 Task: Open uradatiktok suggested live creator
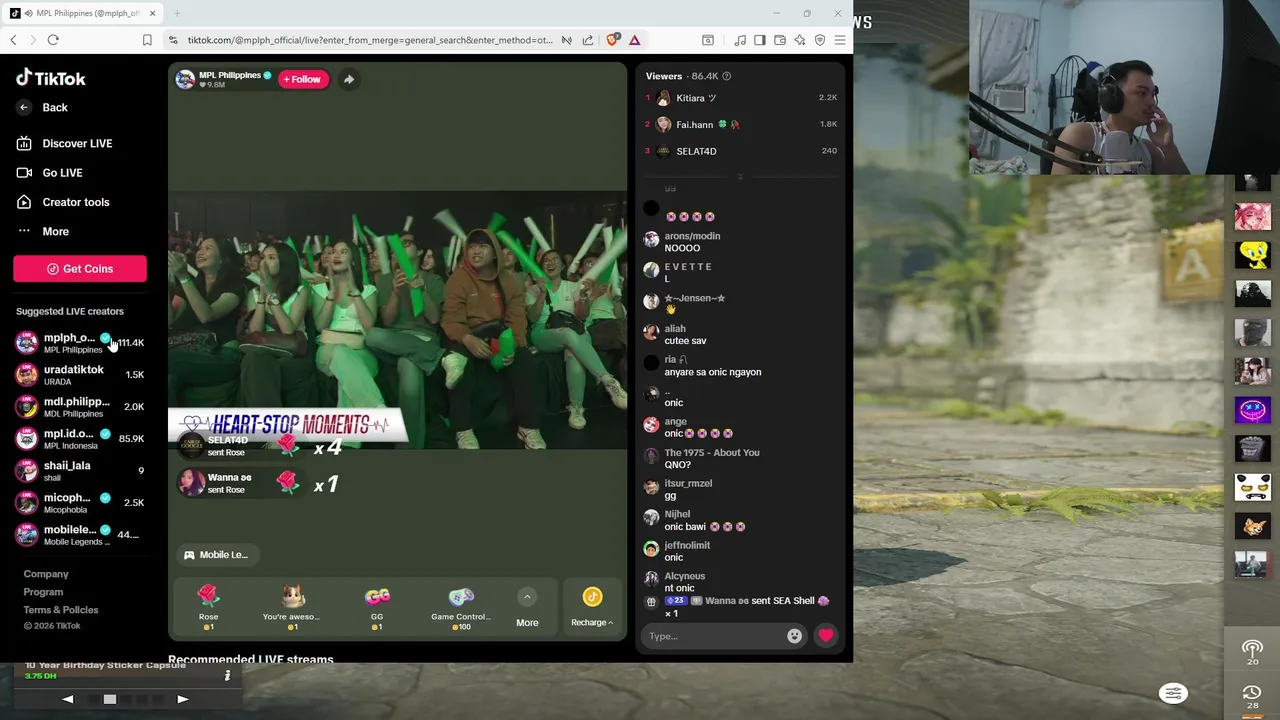(x=80, y=375)
